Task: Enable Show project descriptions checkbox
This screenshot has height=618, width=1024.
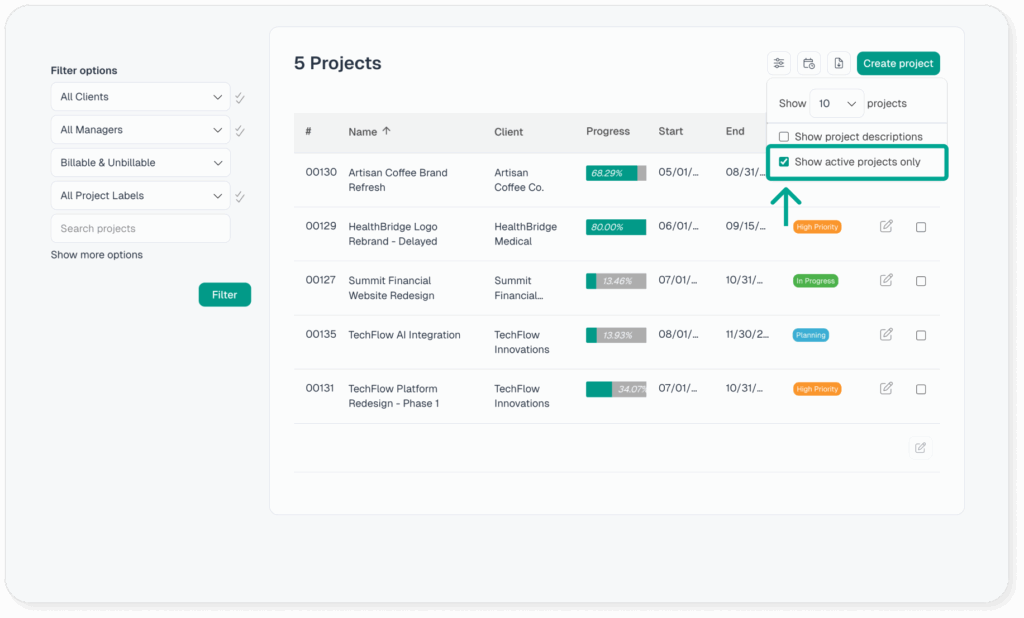Action: (x=784, y=137)
